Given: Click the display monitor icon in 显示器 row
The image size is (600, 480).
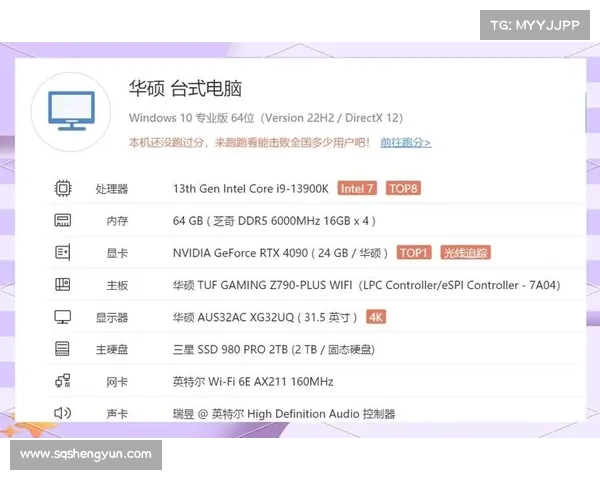Looking at the screenshot, I should point(63,317).
